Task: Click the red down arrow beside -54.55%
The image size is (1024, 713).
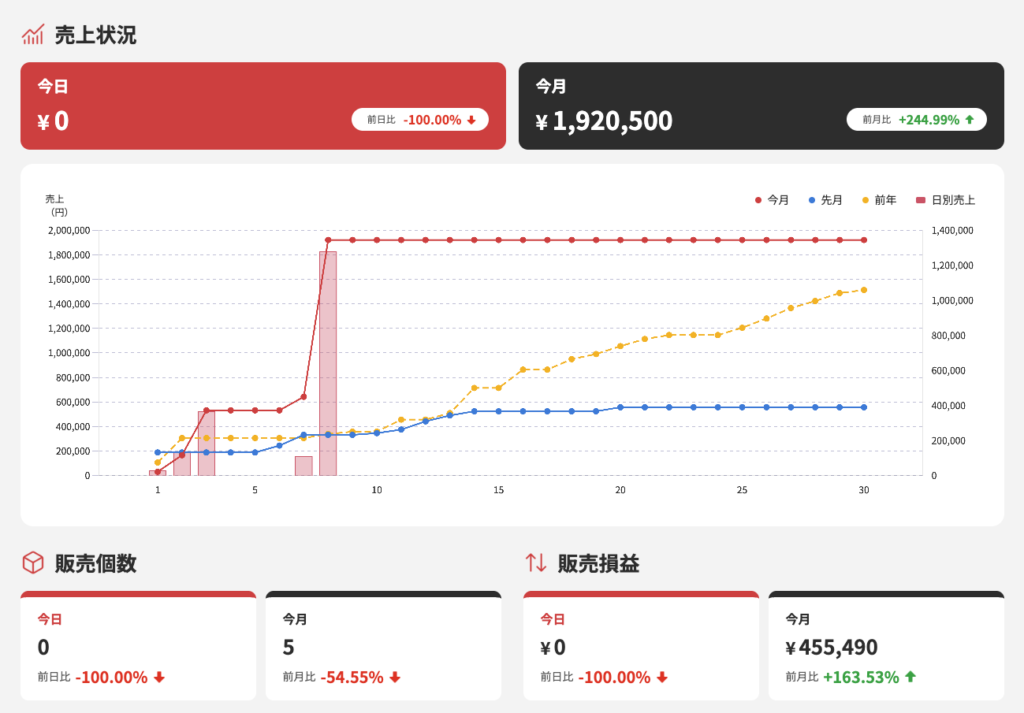Action: coord(394,677)
